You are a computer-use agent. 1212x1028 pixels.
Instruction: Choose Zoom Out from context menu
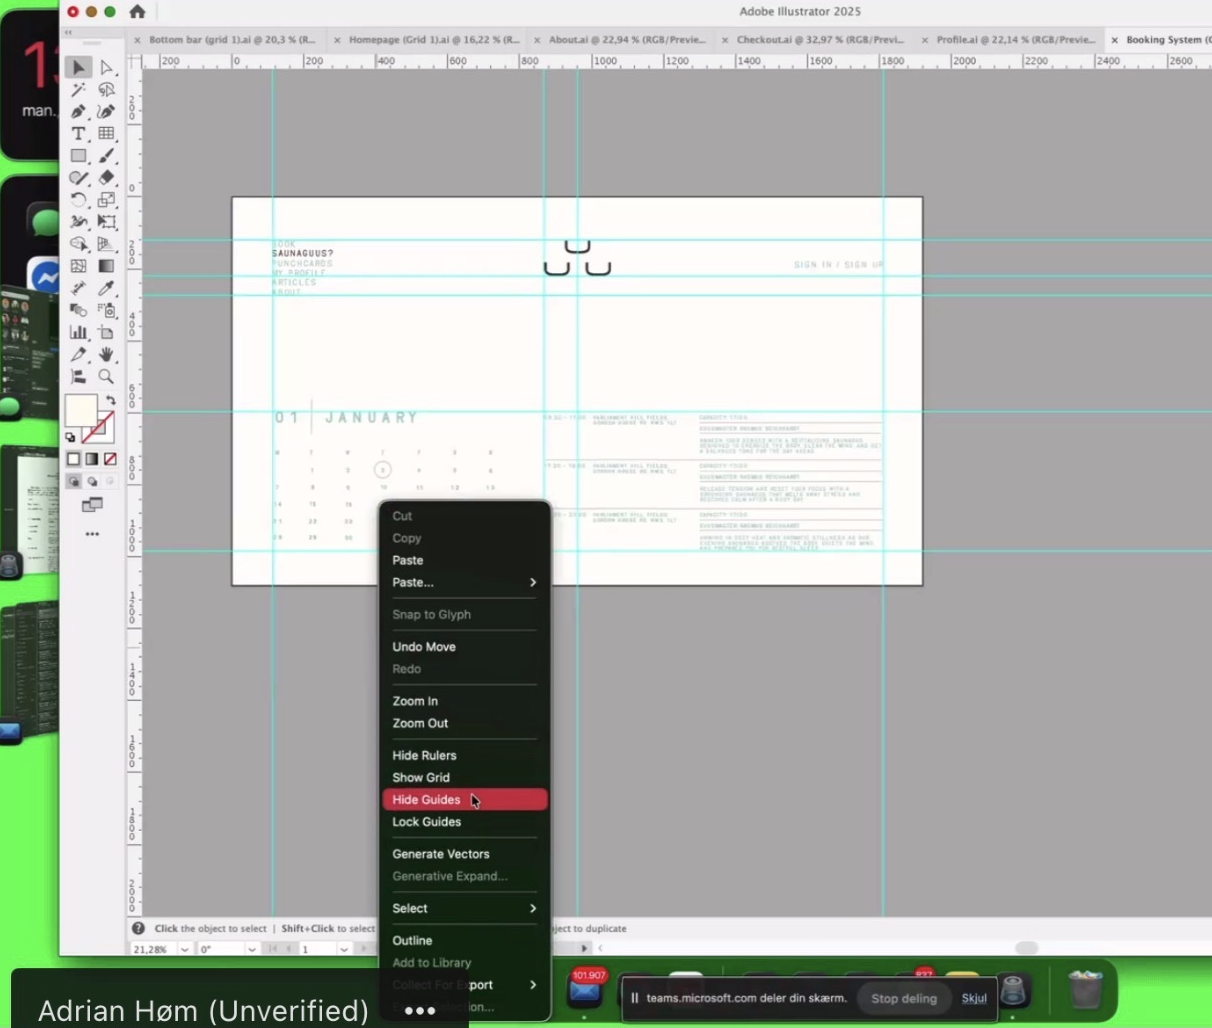coord(420,724)
